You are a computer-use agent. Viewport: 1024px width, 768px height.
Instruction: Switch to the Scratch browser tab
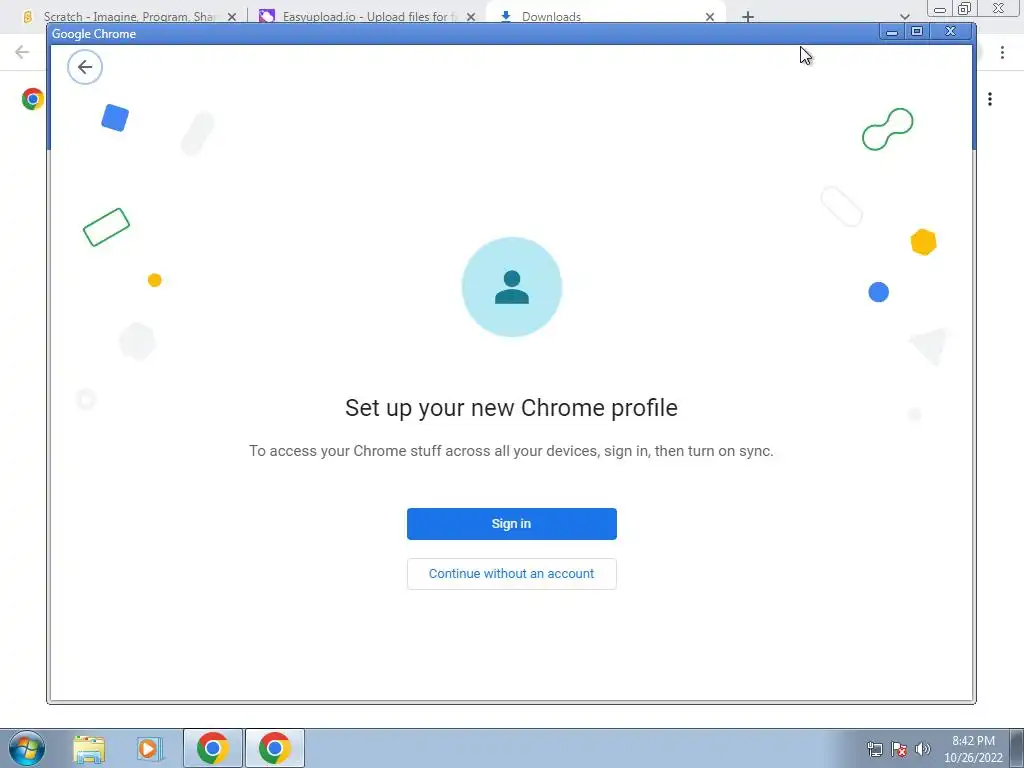tap(129, 17)
